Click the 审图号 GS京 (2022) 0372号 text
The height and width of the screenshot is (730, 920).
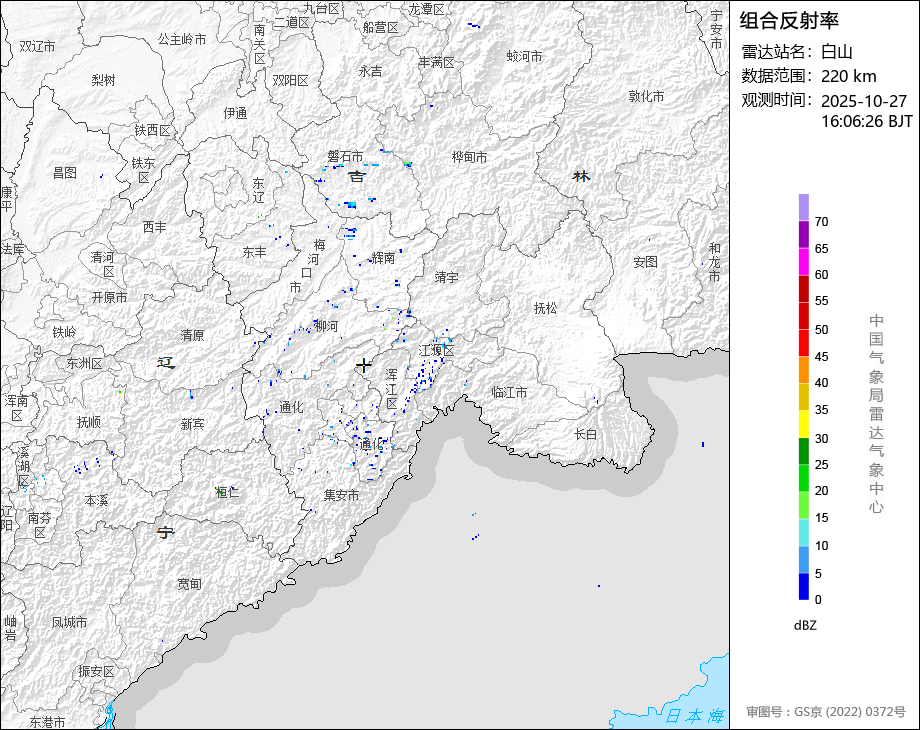pos(825,712)
